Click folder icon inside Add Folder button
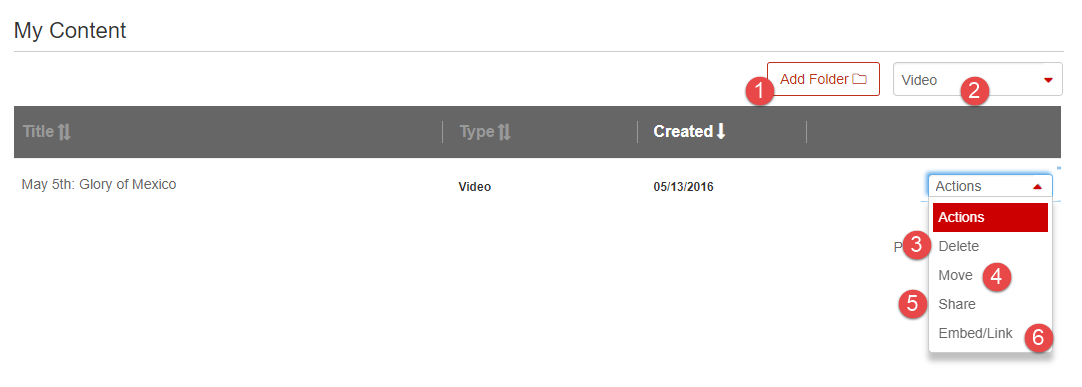 (x=859, y=79)
